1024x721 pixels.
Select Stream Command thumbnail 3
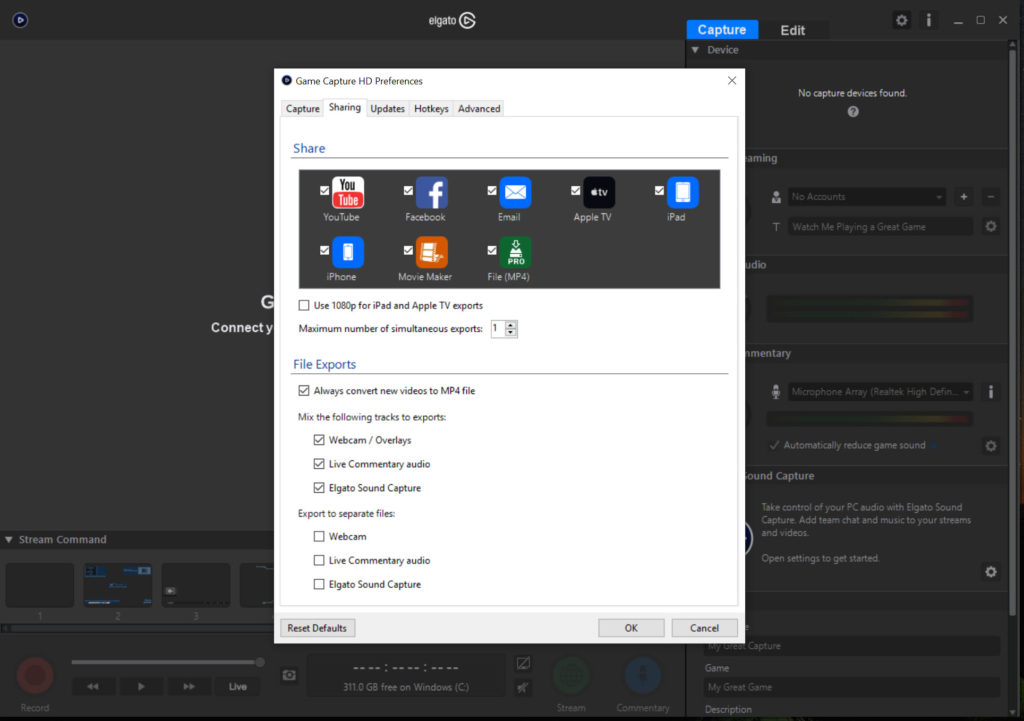point(196,585)
